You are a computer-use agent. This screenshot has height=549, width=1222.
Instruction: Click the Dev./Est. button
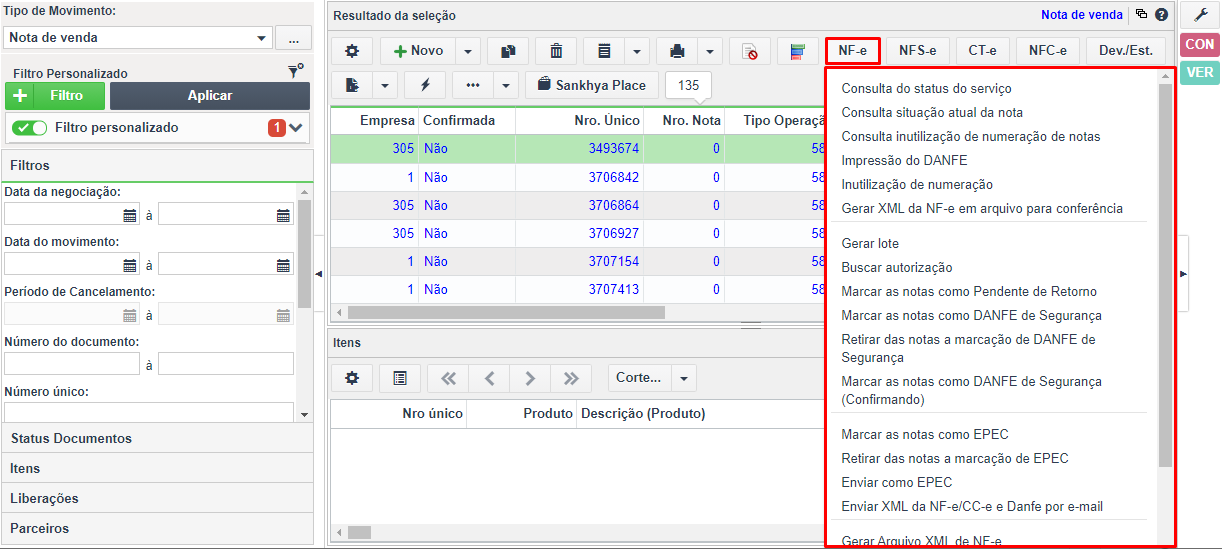1126,50
